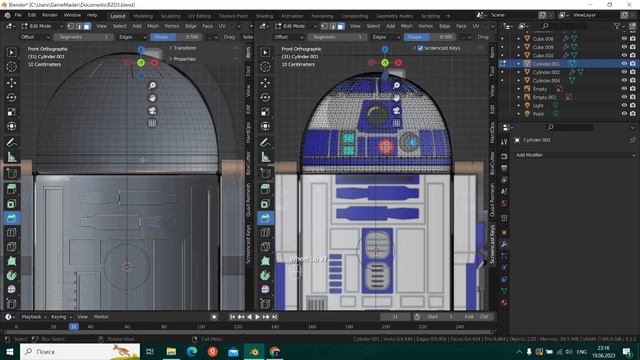
Task: Select the Poly Build tool in left viewport
Action: (x=11, y=261)
